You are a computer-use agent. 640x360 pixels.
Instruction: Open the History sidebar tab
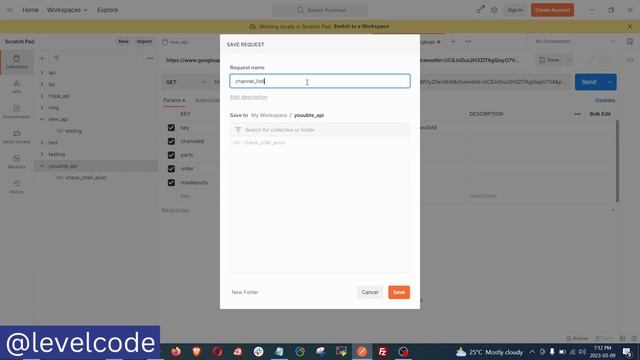point(17,187)
